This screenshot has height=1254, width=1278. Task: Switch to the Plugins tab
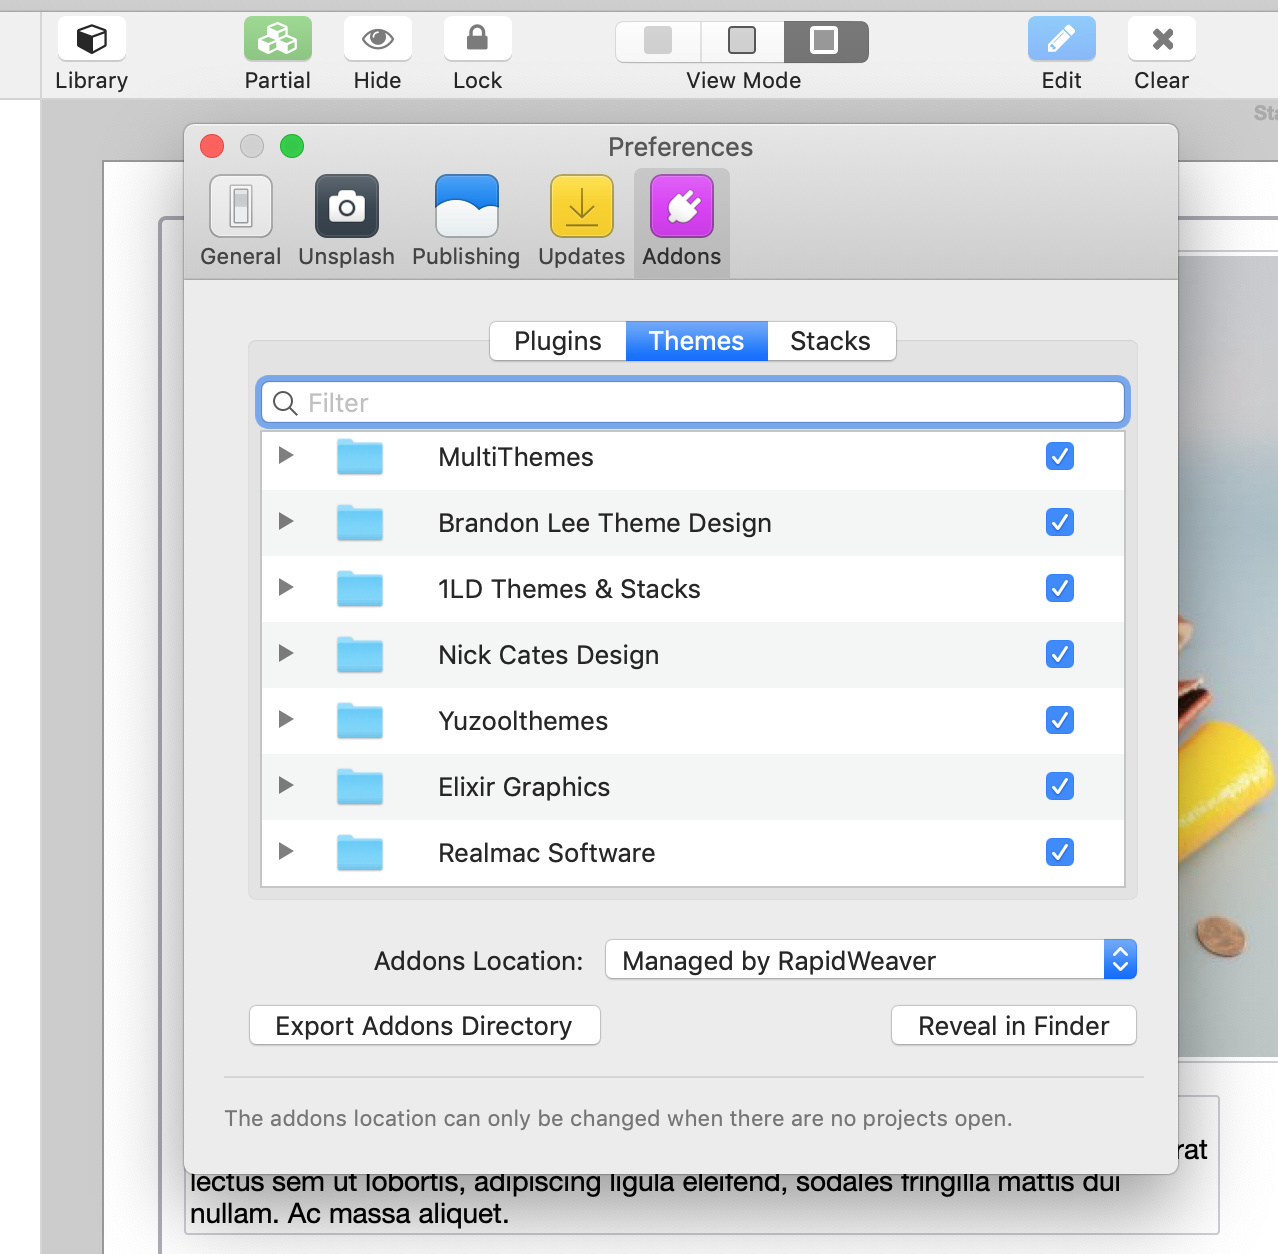[x=558, y=341]
